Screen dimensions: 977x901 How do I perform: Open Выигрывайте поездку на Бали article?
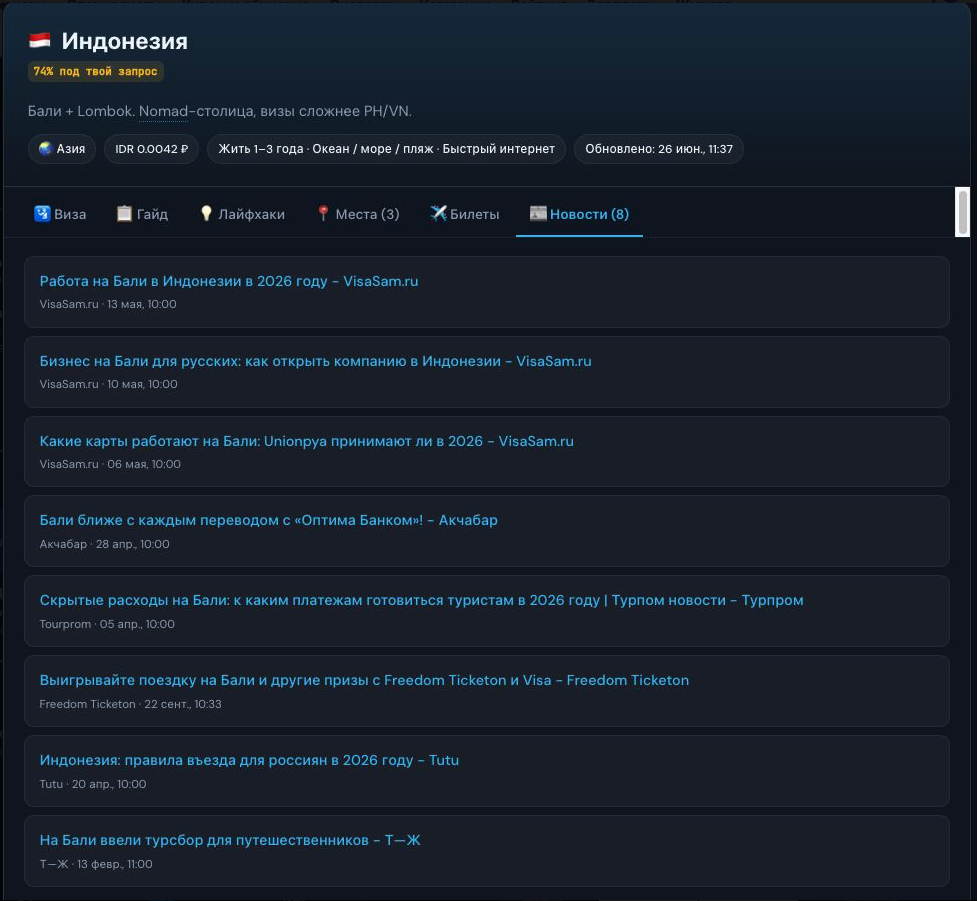364,680
